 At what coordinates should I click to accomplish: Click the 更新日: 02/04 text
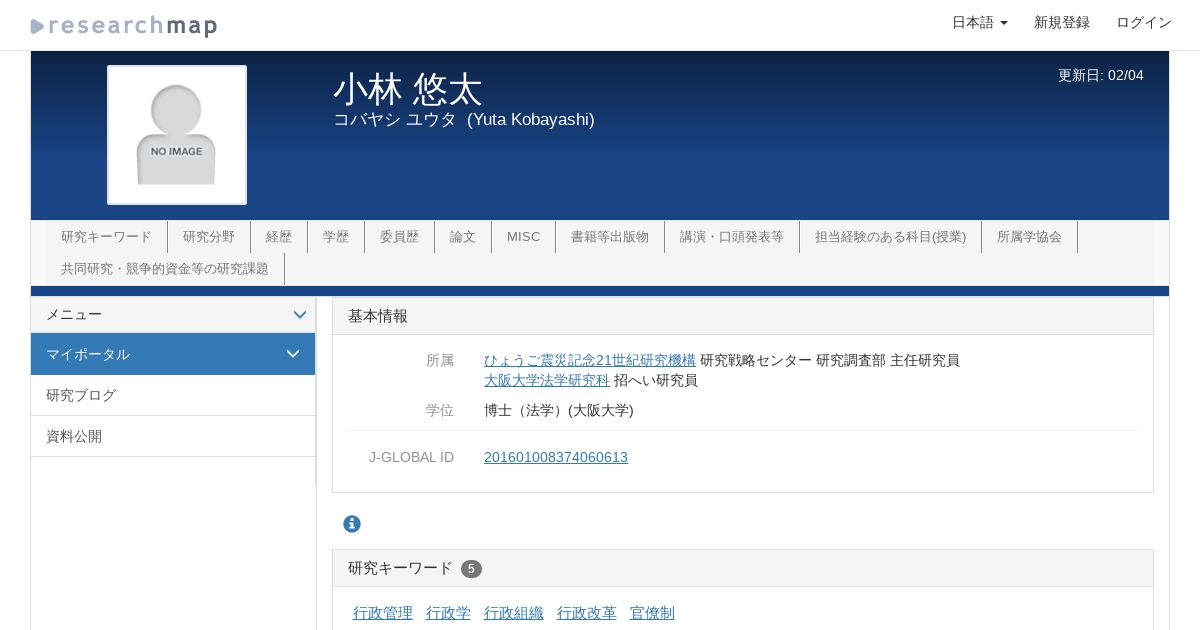1101,75
